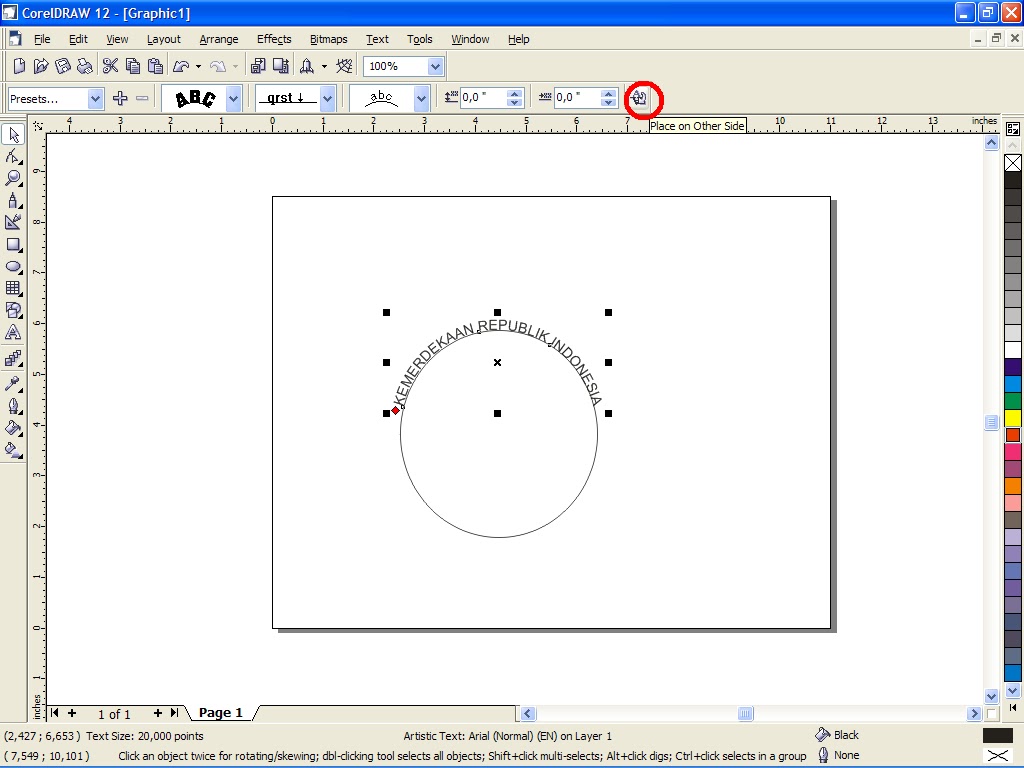
Task: Click the red diamond text offset handle
Action: point(396,410)
